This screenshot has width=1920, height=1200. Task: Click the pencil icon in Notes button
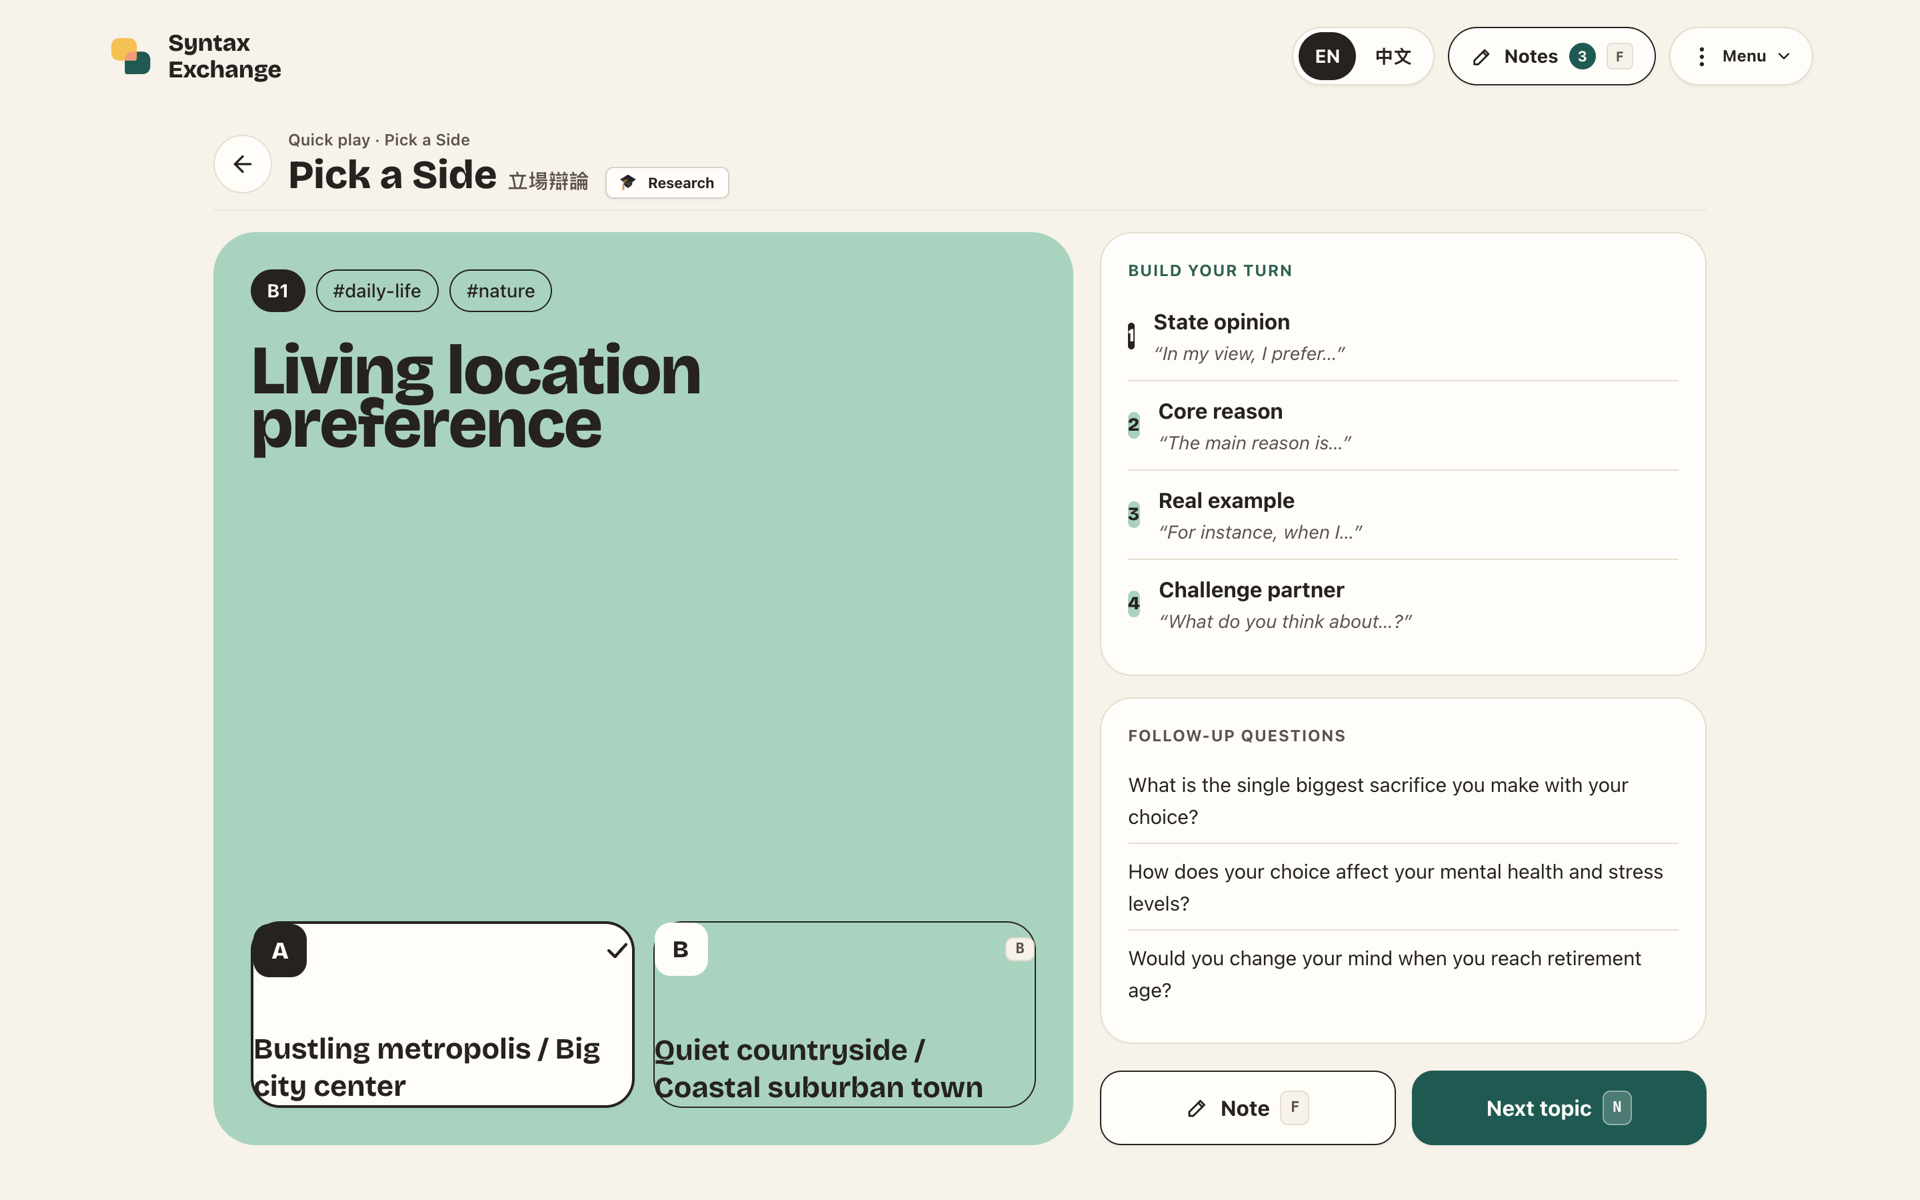pos(1481,57)
